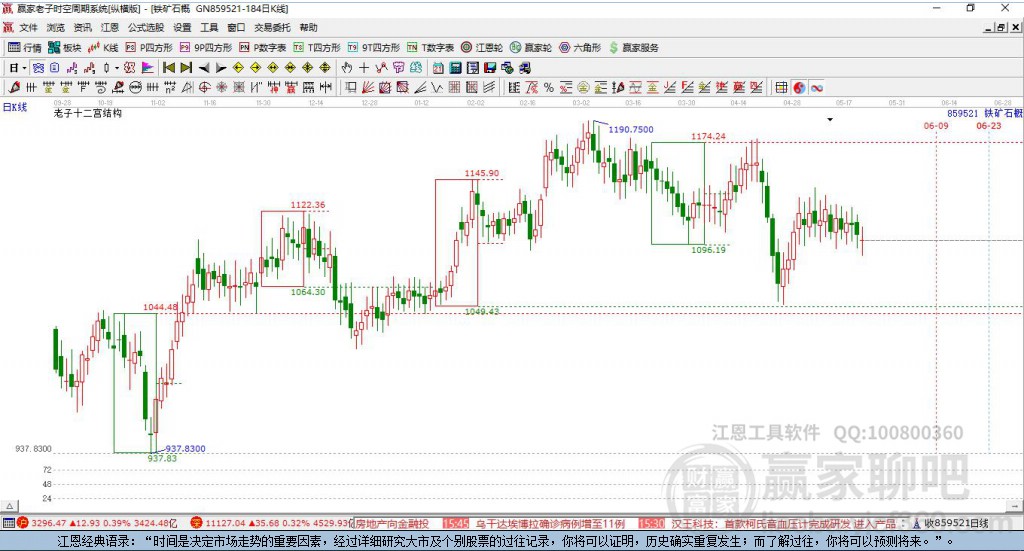Open the 资讯 menu
Image resolution: width=1024 pixels, height=551 pixels.
(83, 27)
